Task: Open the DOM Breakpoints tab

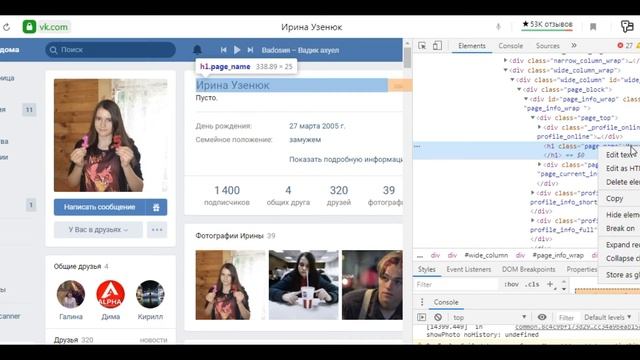Action: pyautogui.click(x=529, y=269)
